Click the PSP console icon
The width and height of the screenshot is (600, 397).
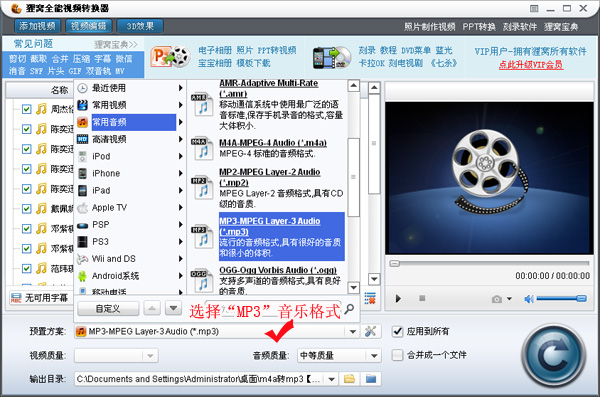click(82, 225)
